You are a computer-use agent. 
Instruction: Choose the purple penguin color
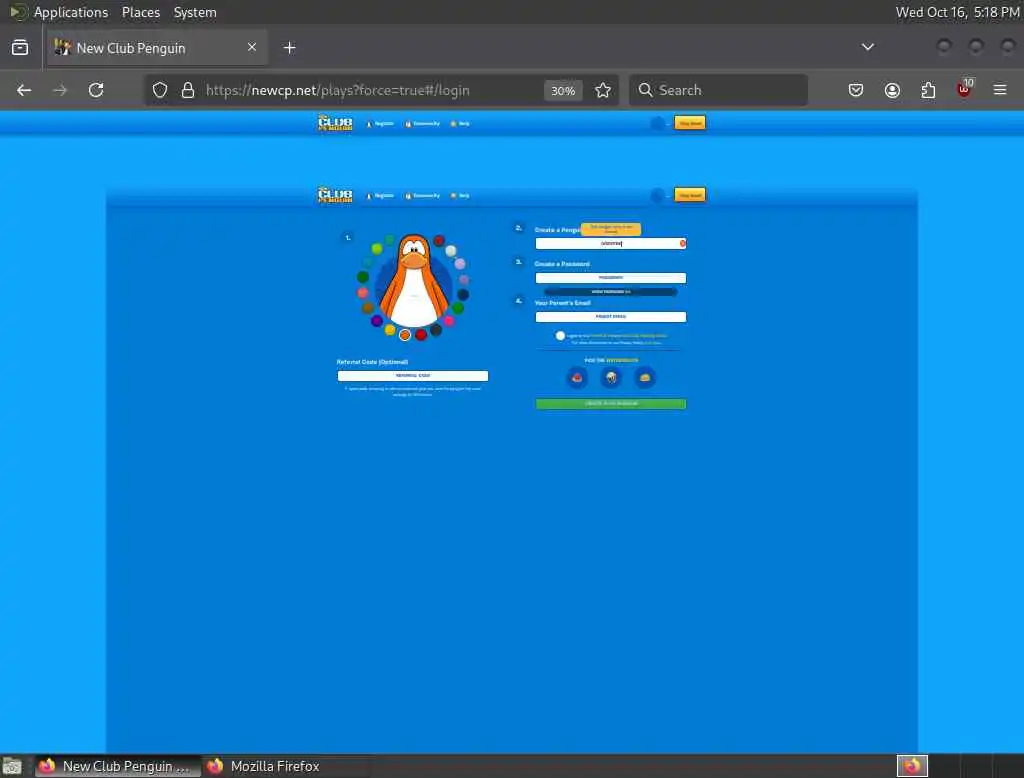(x=377, y=321)
